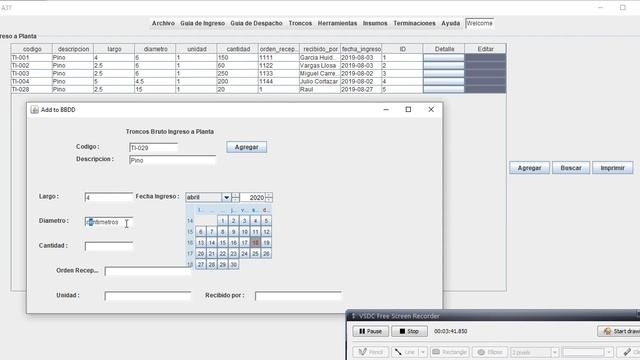The height and width of the screenshot is (360, 640).
Task: Select cantidad cell 150
Action: (238, 58)
